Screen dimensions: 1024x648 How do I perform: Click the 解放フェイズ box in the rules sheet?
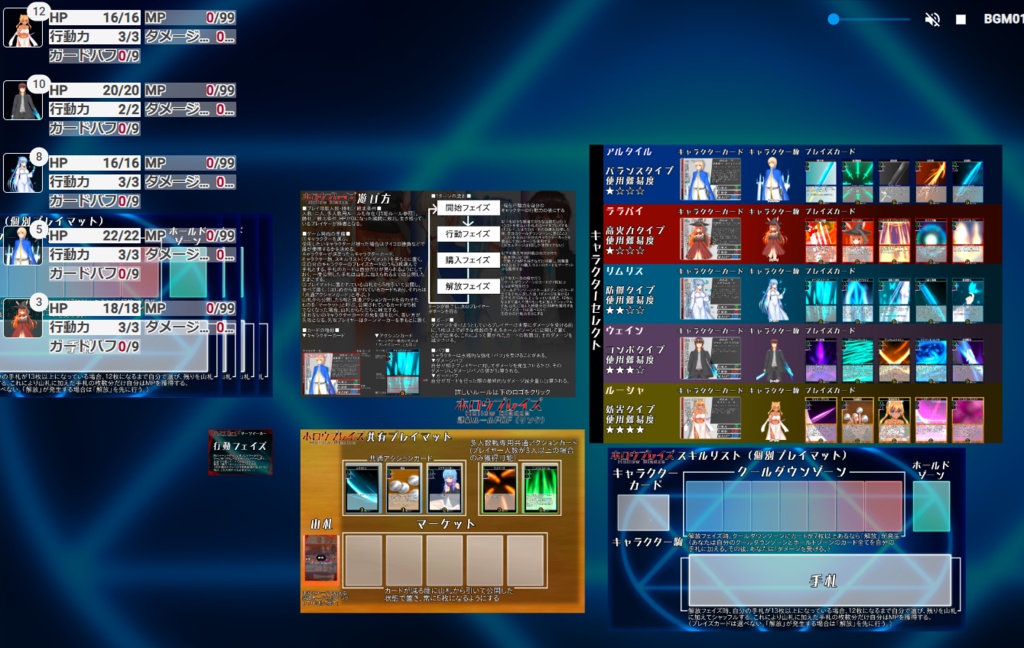coord(468,286)
